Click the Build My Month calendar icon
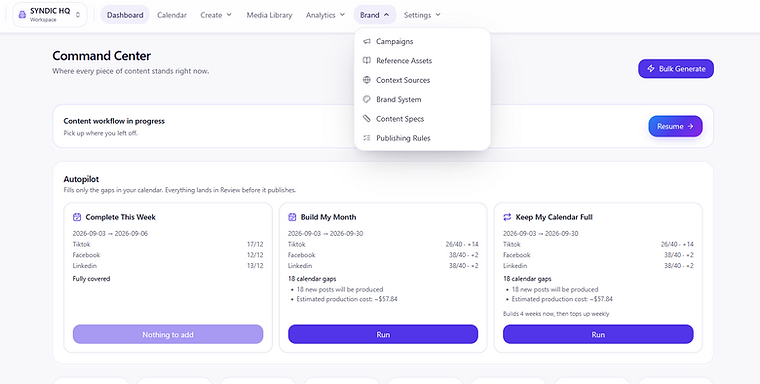 click(292, 217)
